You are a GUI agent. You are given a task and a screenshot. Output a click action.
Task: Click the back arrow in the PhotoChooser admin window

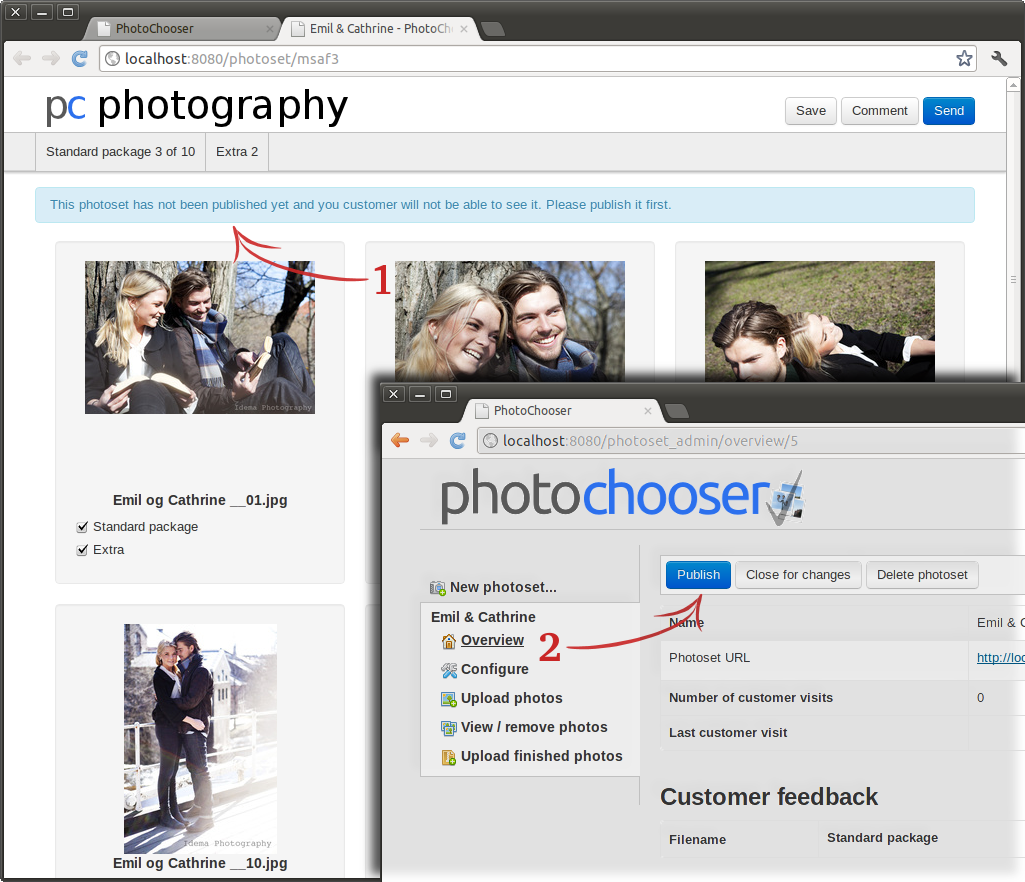tap(400, 440)
